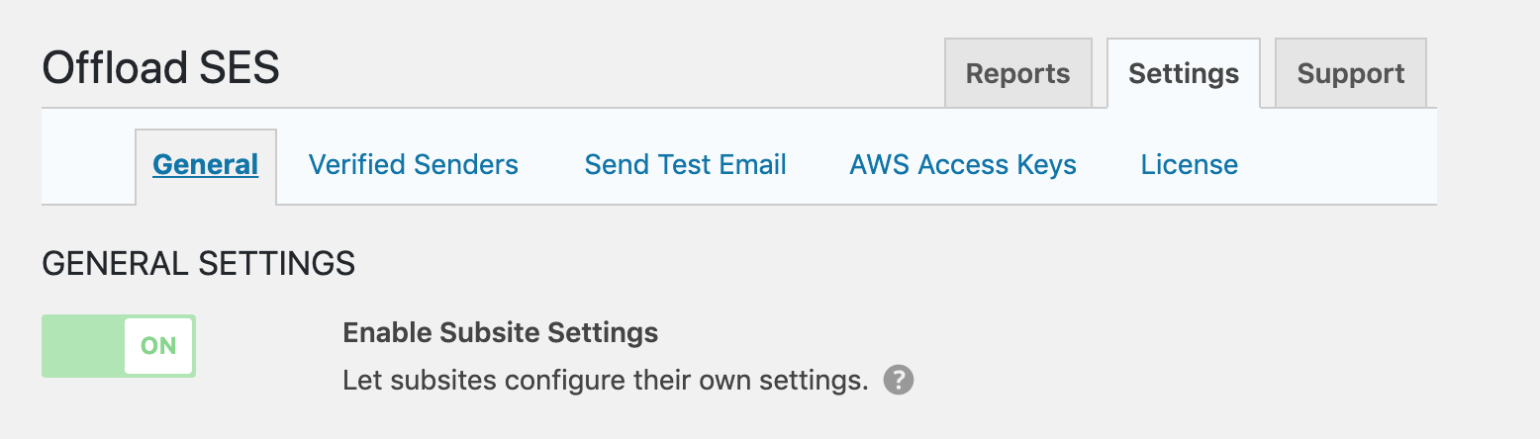Click the Offload SES page title
The image size is (1540, 439).
point(161,68)
